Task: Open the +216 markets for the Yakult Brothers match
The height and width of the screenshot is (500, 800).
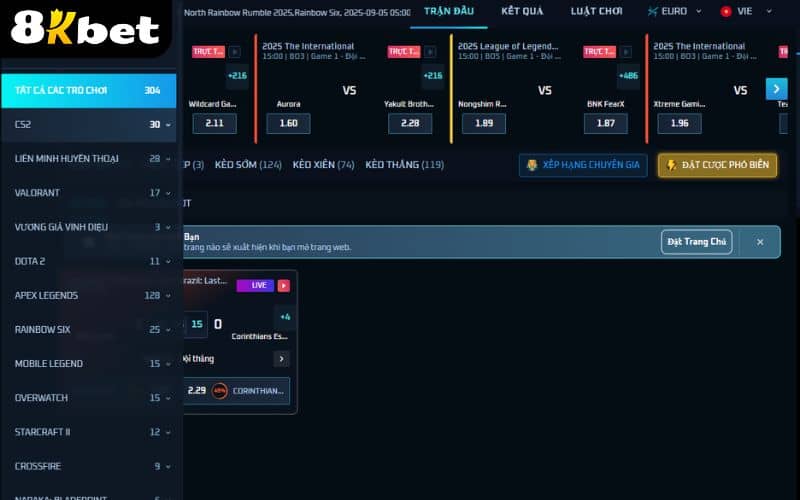Action: (433, 76)
